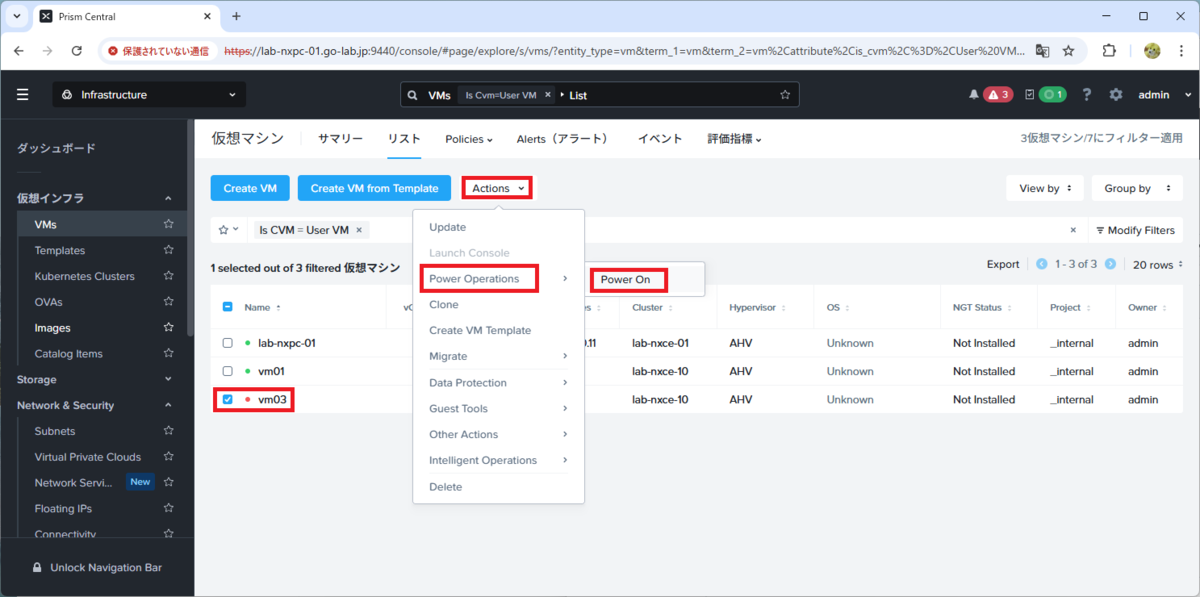Collapse the Network & Security section
The width and height of the screenshot is (1200, 597).
pyautogui.click(x=168, y=405)
